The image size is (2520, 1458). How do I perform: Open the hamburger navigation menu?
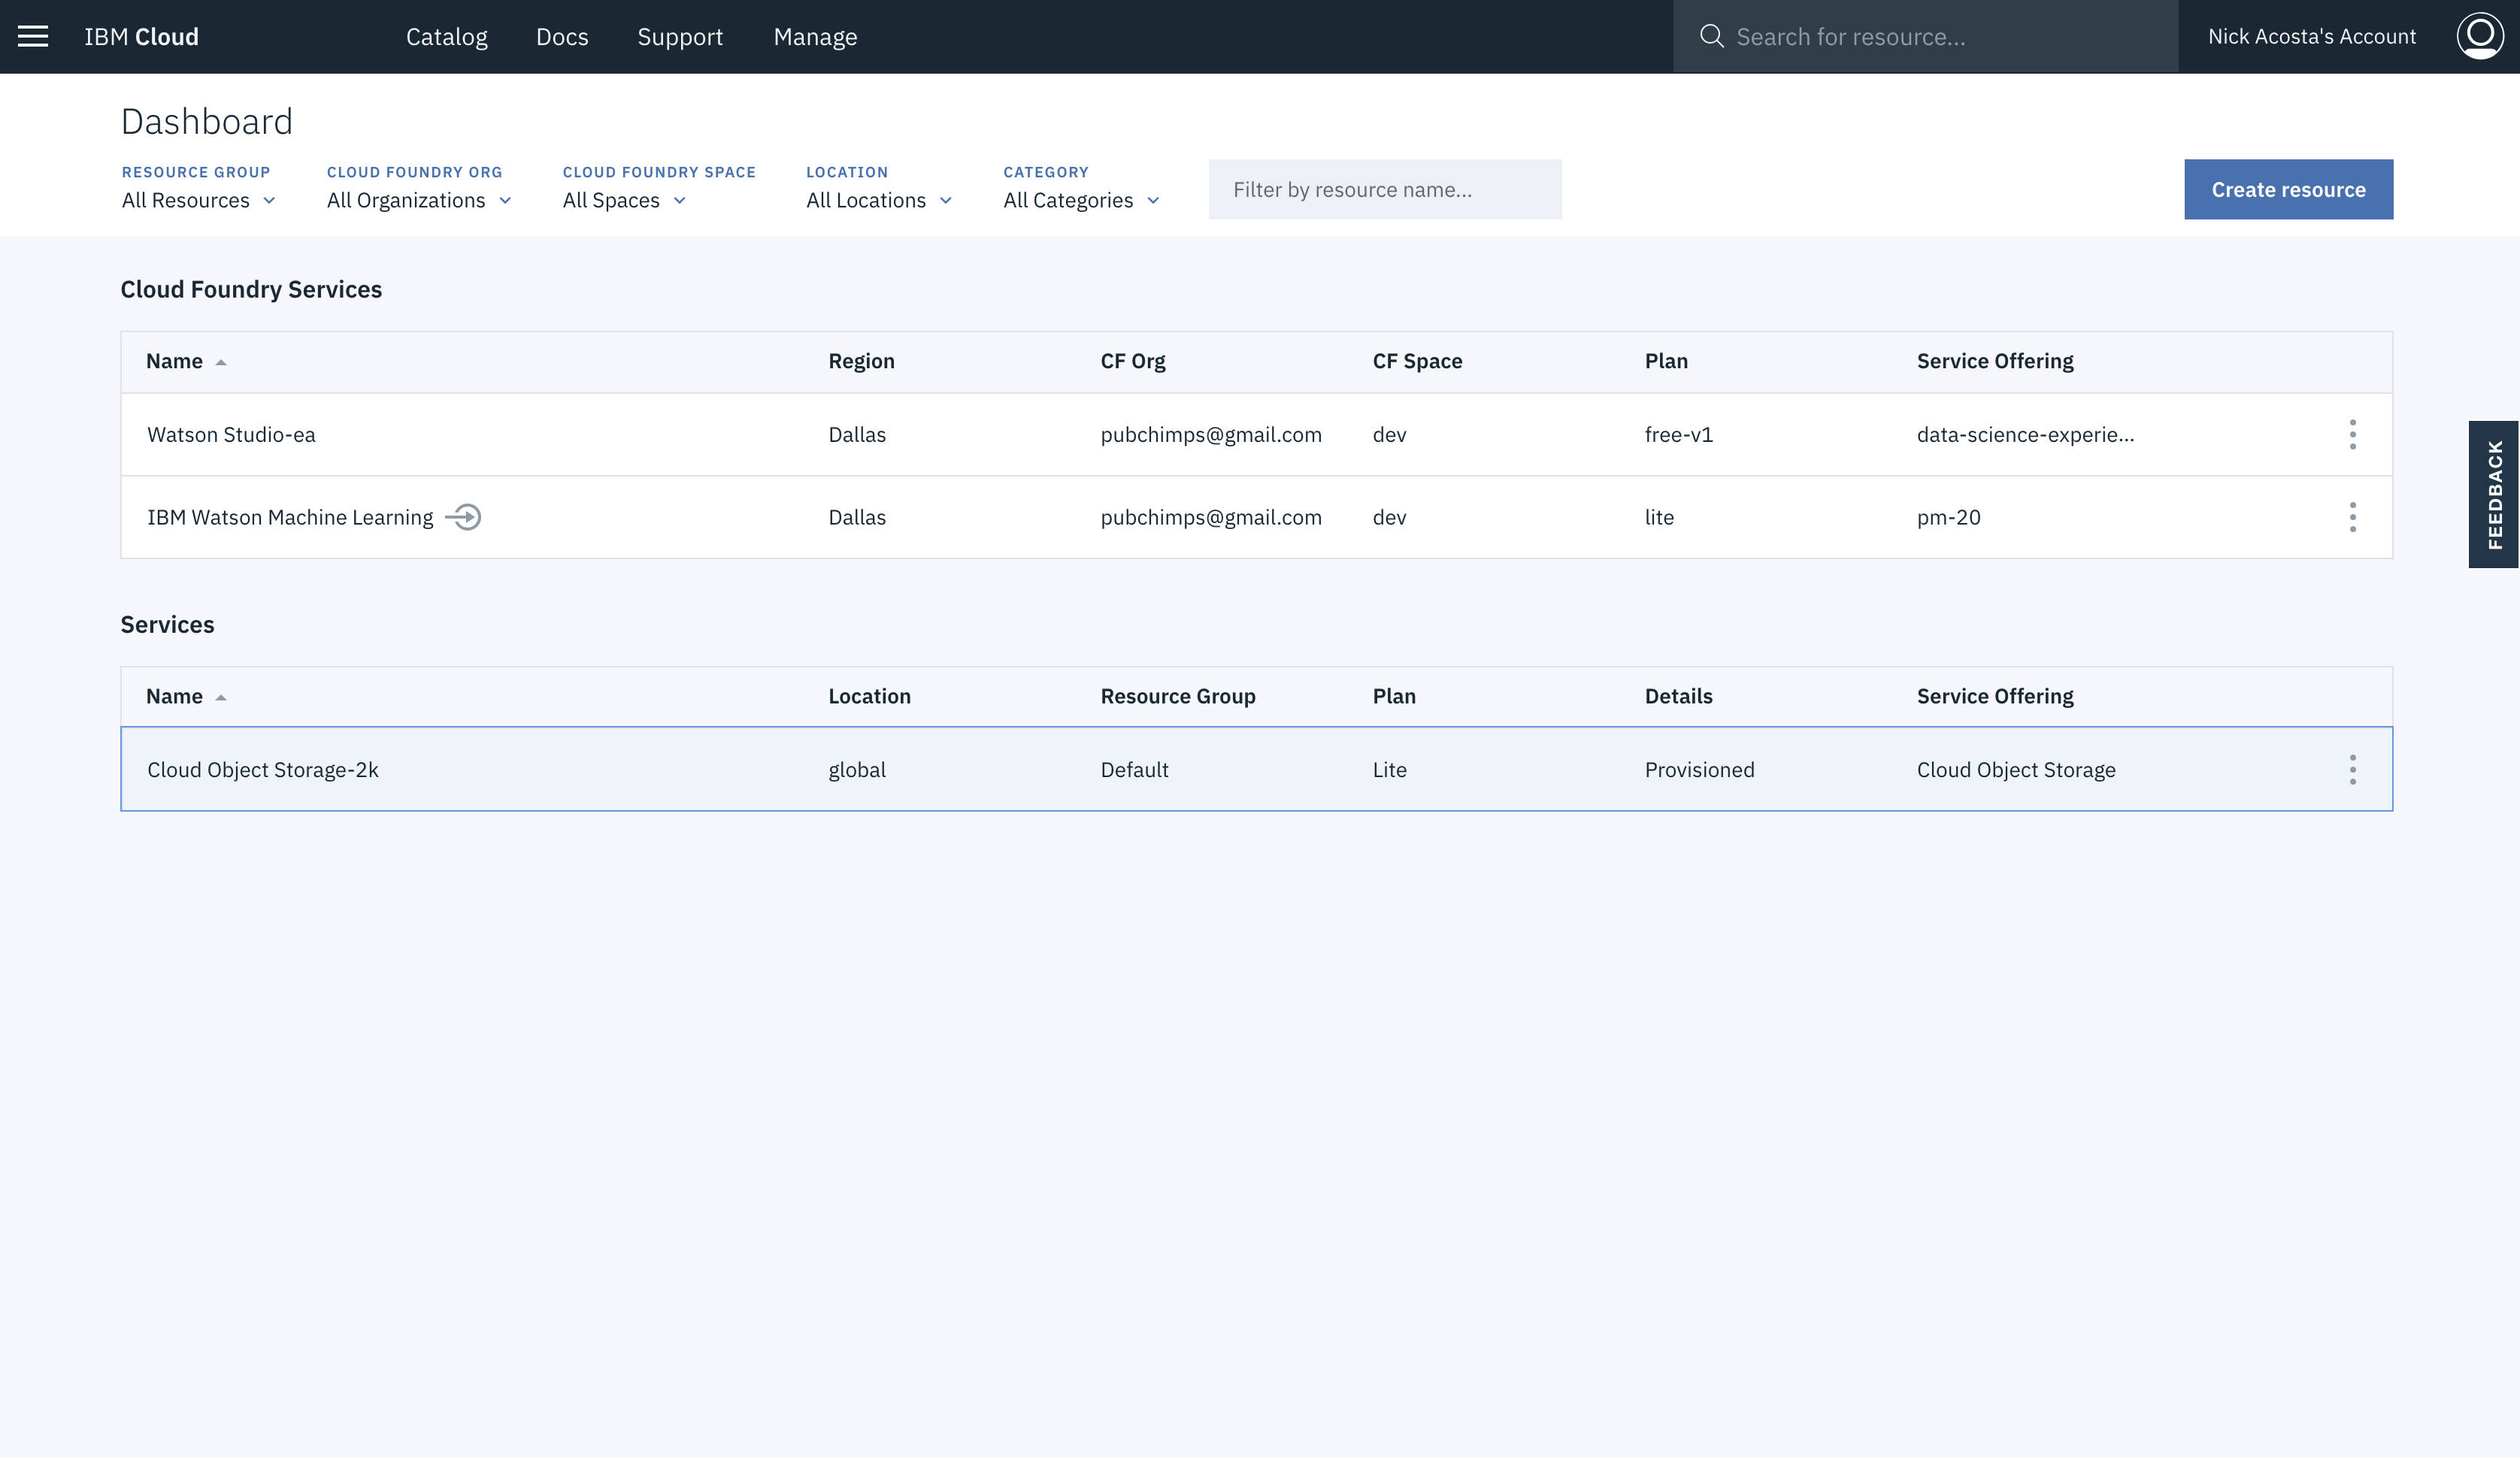pyautogui.click(x=33, y=37)
